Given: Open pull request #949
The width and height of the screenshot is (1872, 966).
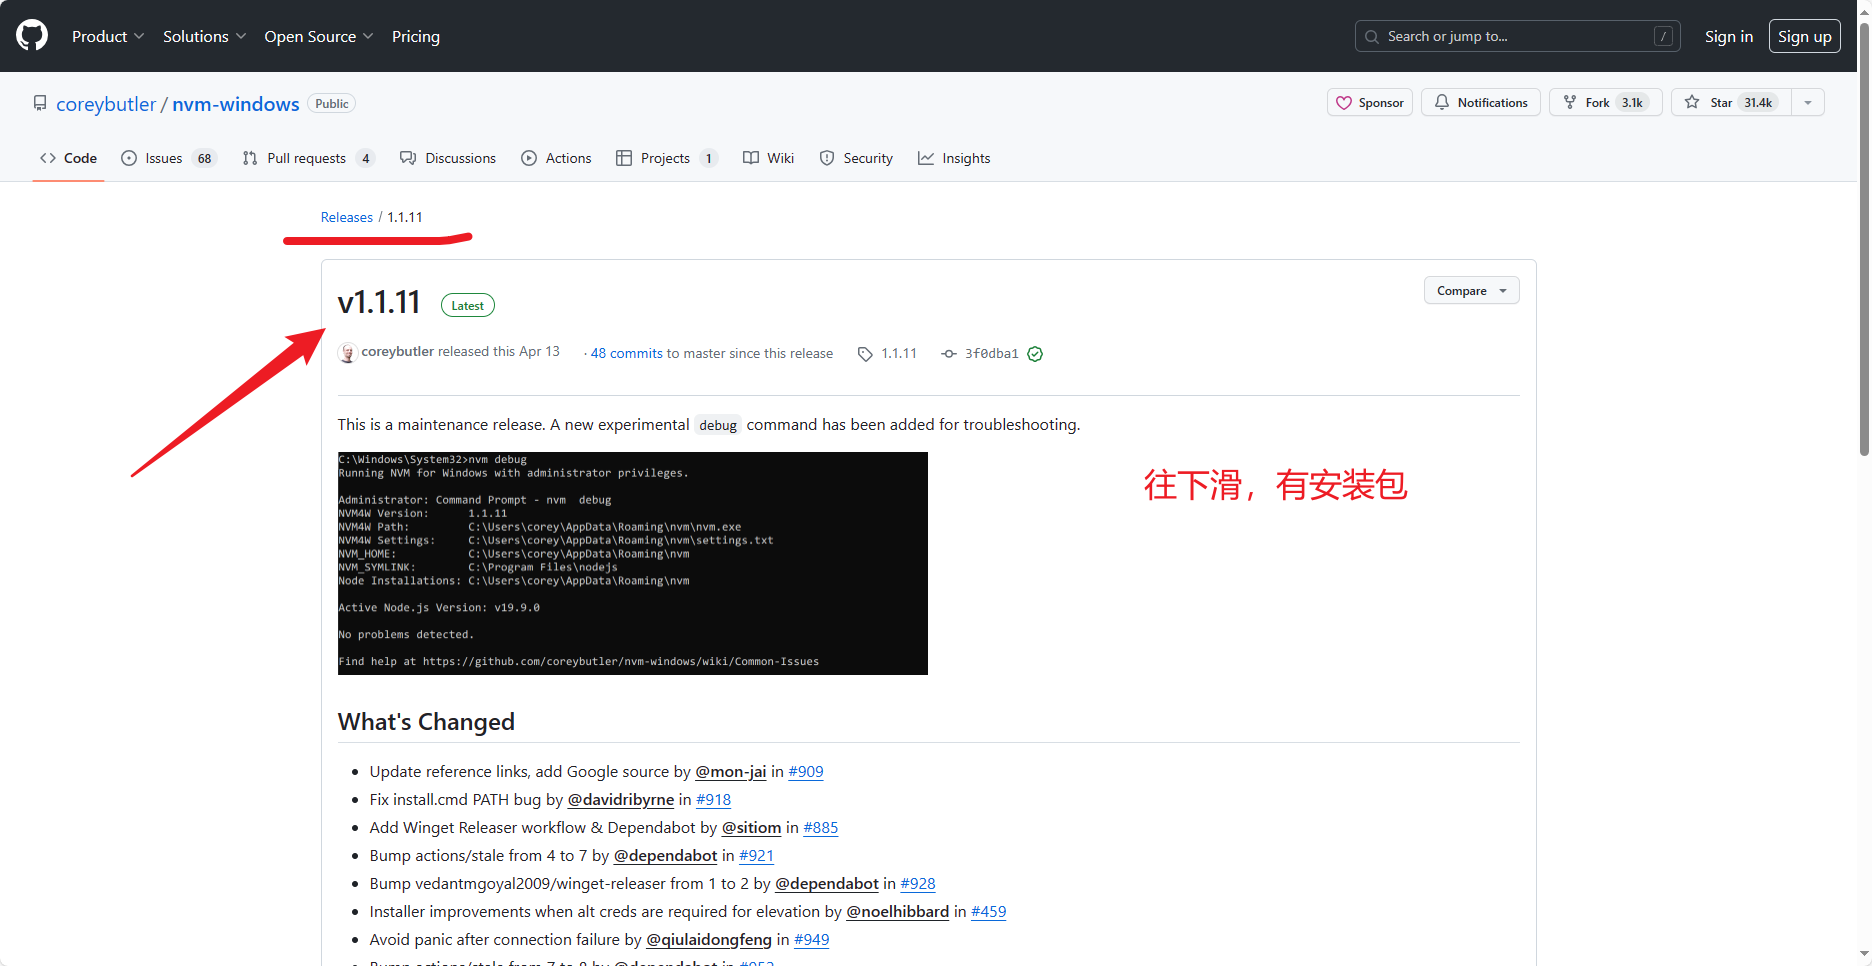Looking at the screenshot, I should pos(812,939).
